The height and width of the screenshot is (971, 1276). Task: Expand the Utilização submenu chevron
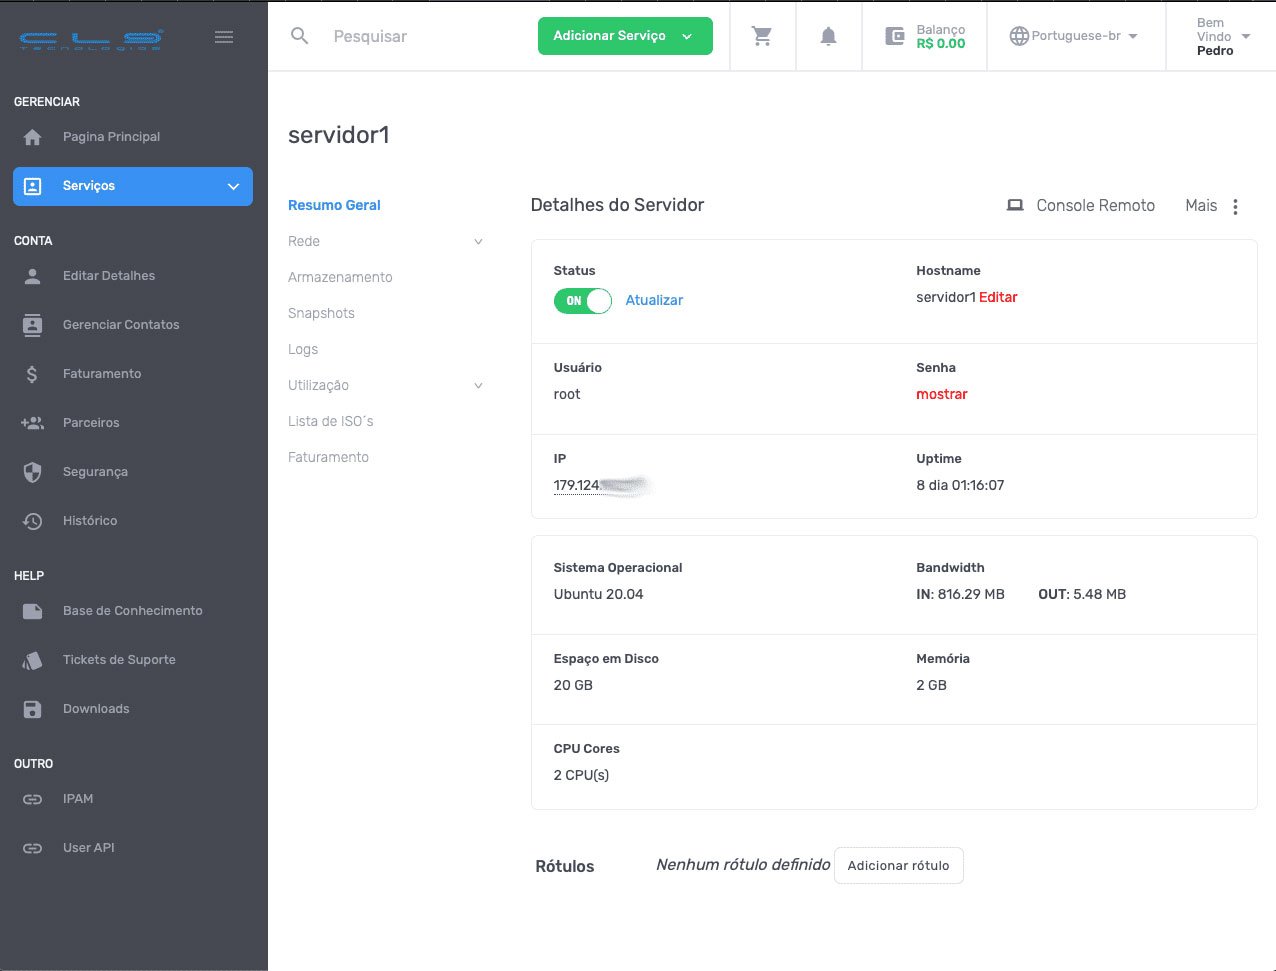point(478,386)
